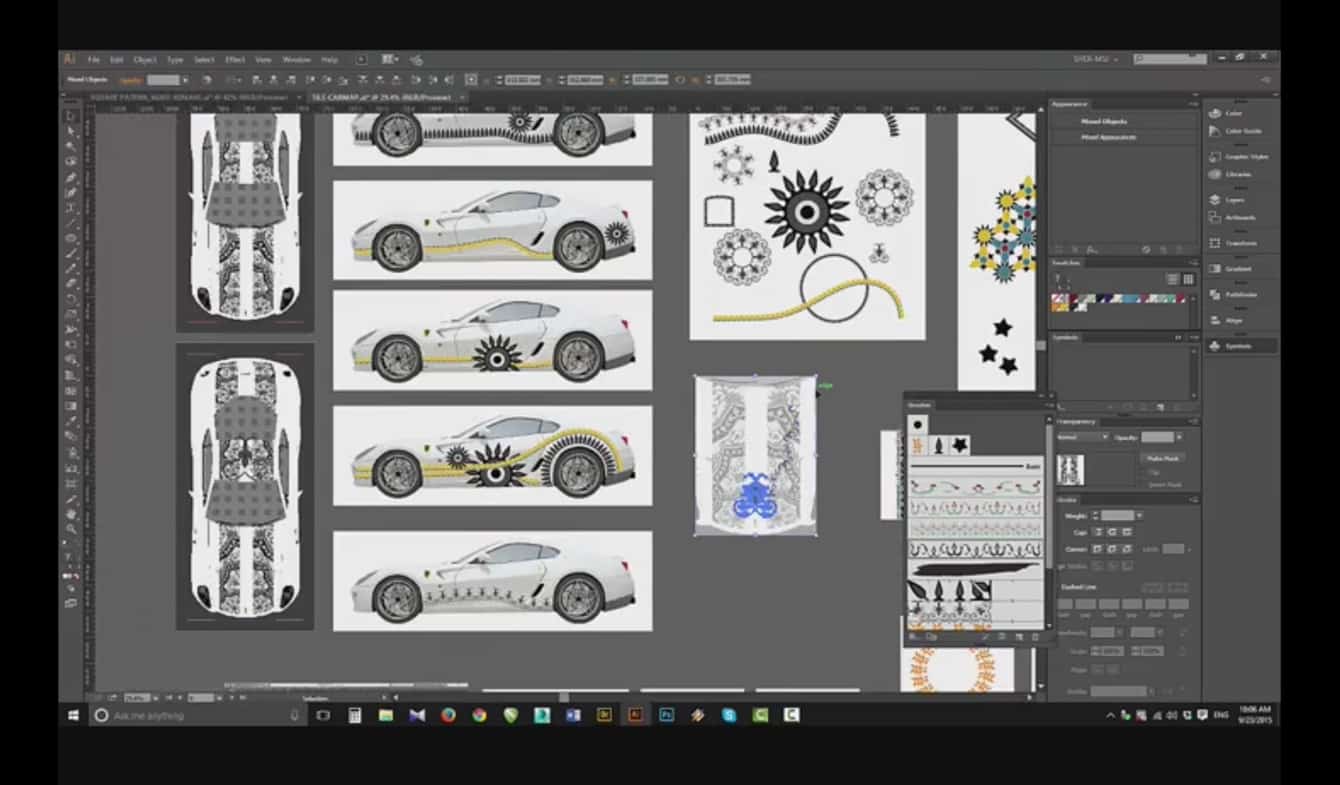Screen dimensions: 1340x785
Task: Open the Effect menu
Action: tap(235, 59)
